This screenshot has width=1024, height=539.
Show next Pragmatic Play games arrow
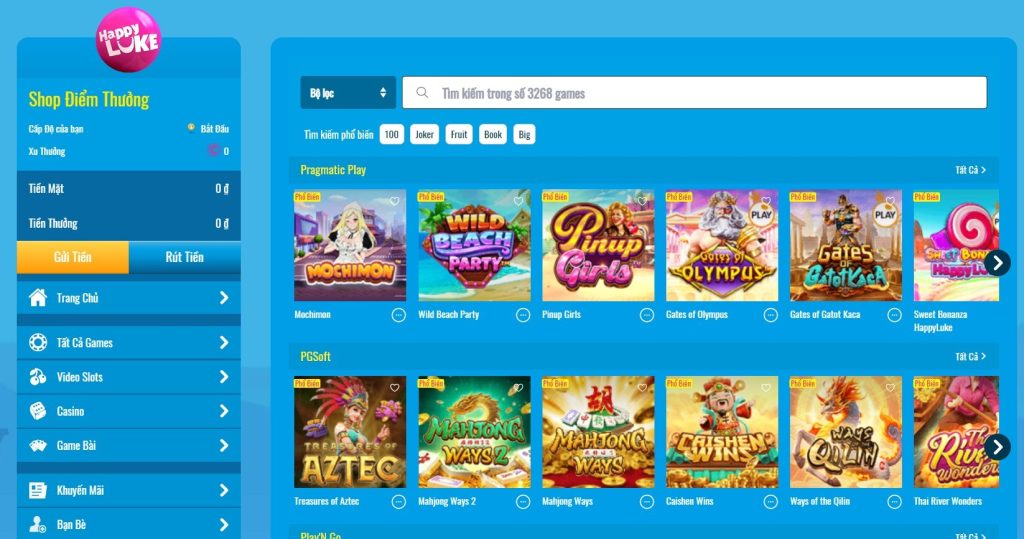coord(997,263)
